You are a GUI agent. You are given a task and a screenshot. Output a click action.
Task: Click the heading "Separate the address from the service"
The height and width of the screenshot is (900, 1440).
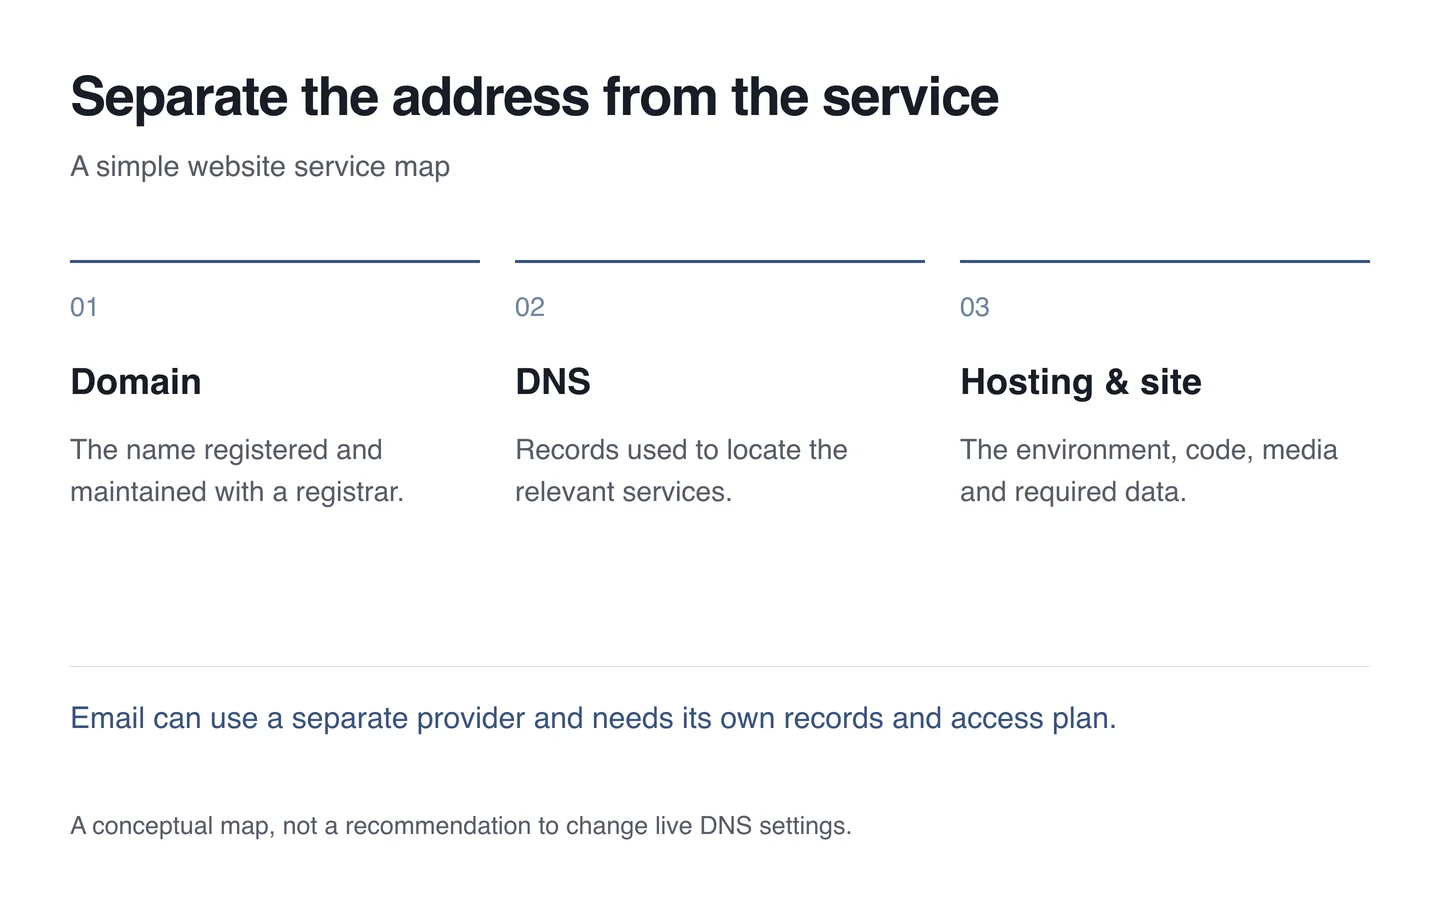pos(534,97)
